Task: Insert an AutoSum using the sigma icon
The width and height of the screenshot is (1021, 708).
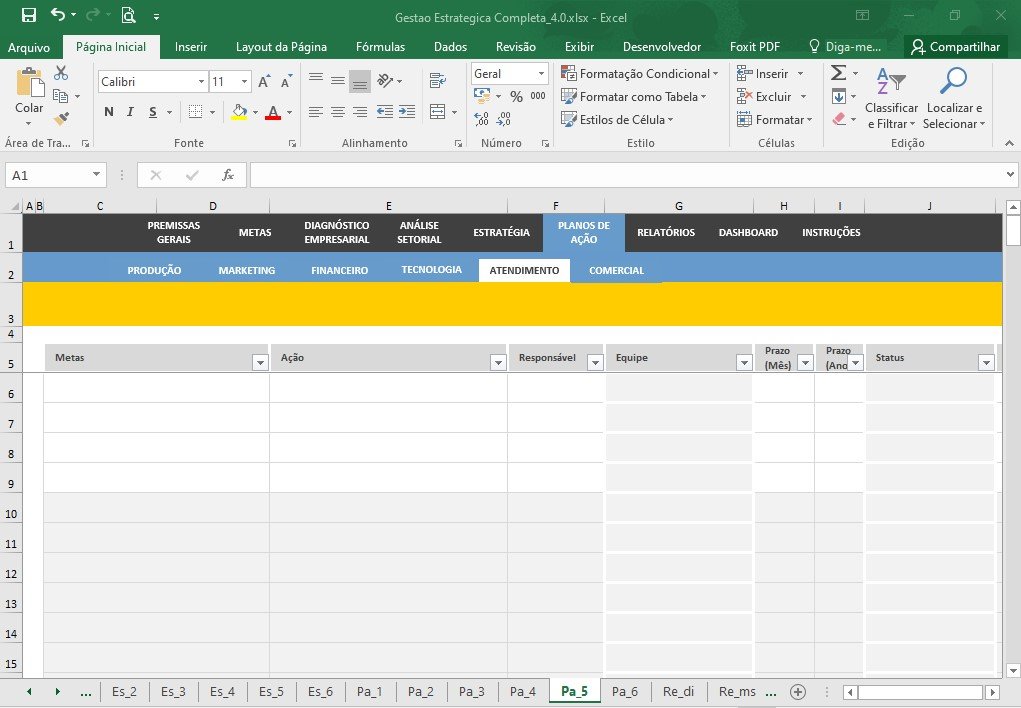Action: 839,72
